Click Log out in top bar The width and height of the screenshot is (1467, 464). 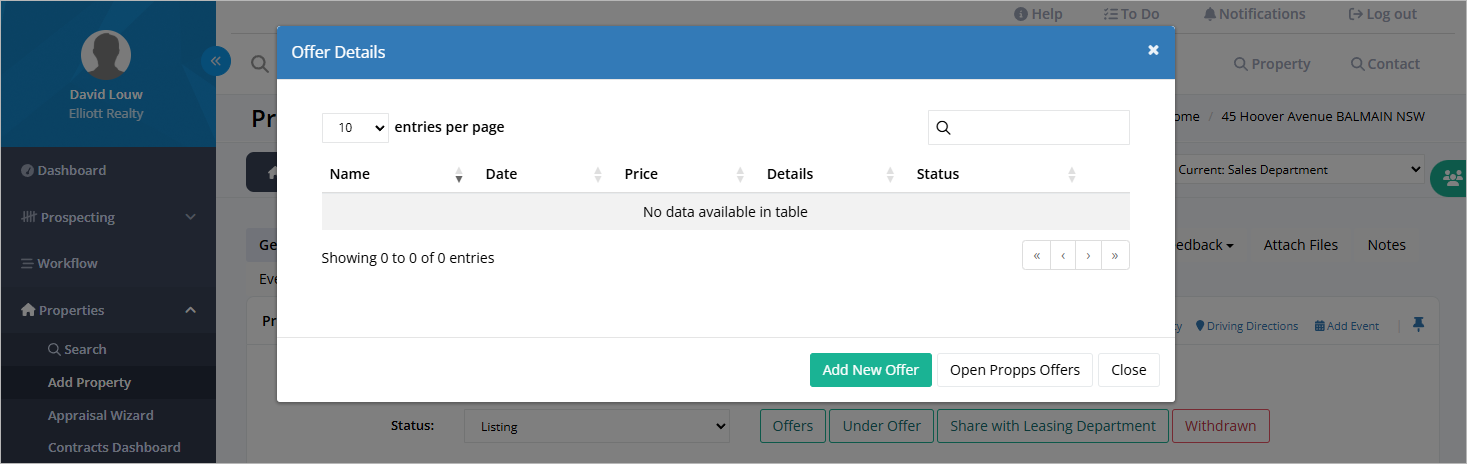[1383, 14]
